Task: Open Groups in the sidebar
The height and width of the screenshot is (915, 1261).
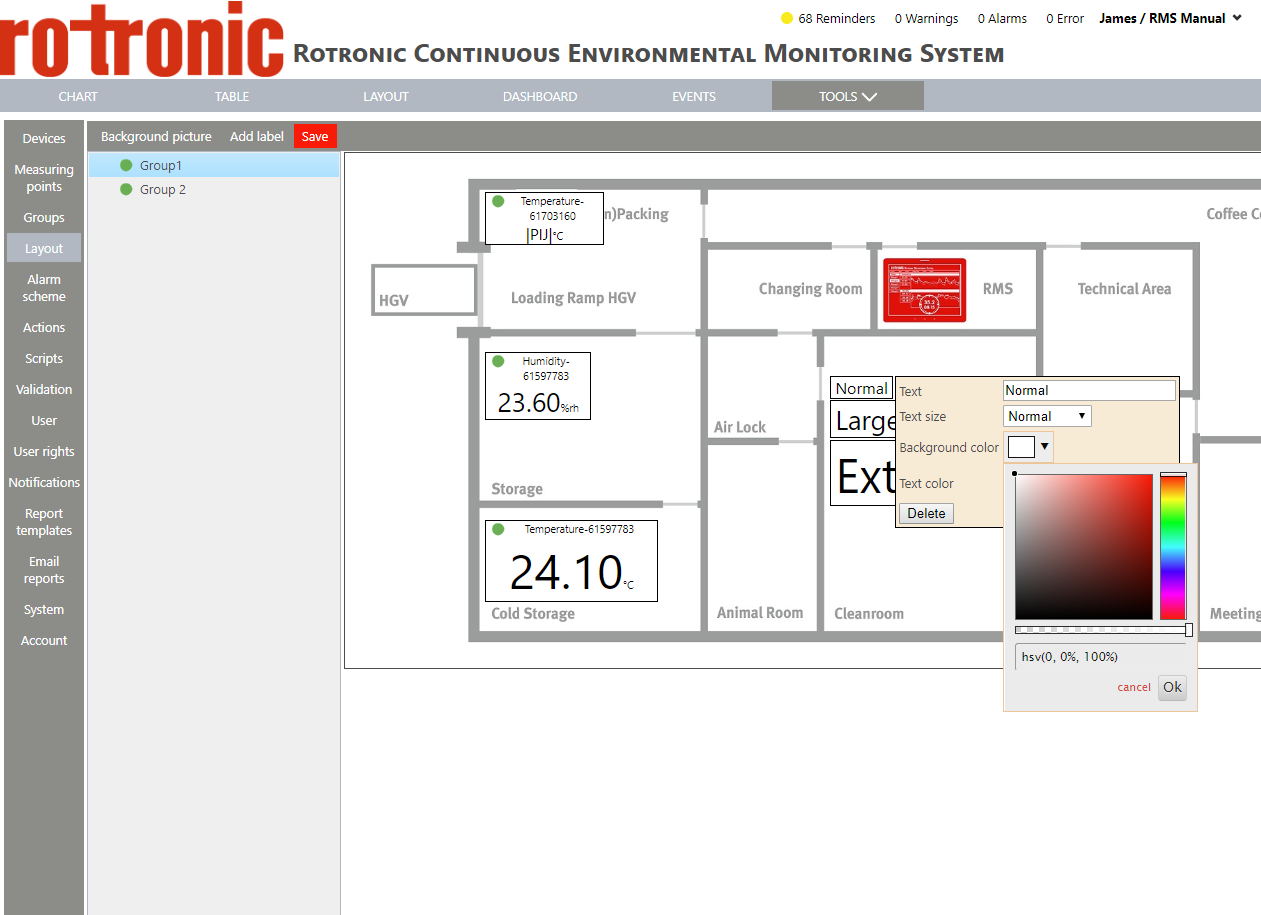Action: tap(44, 217)
